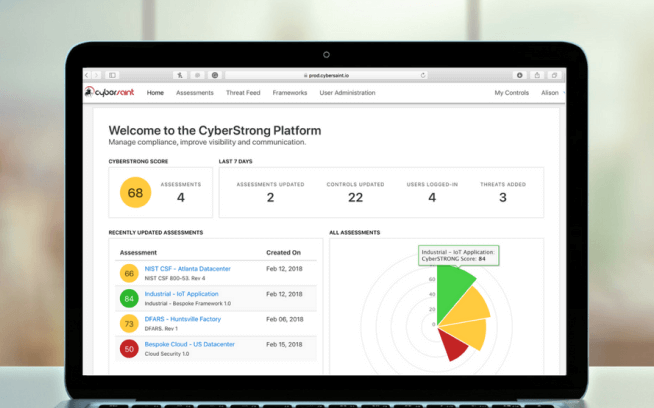
Task: Click the Cloud Security 1.0 subtitle
Action: coord(167,354)
